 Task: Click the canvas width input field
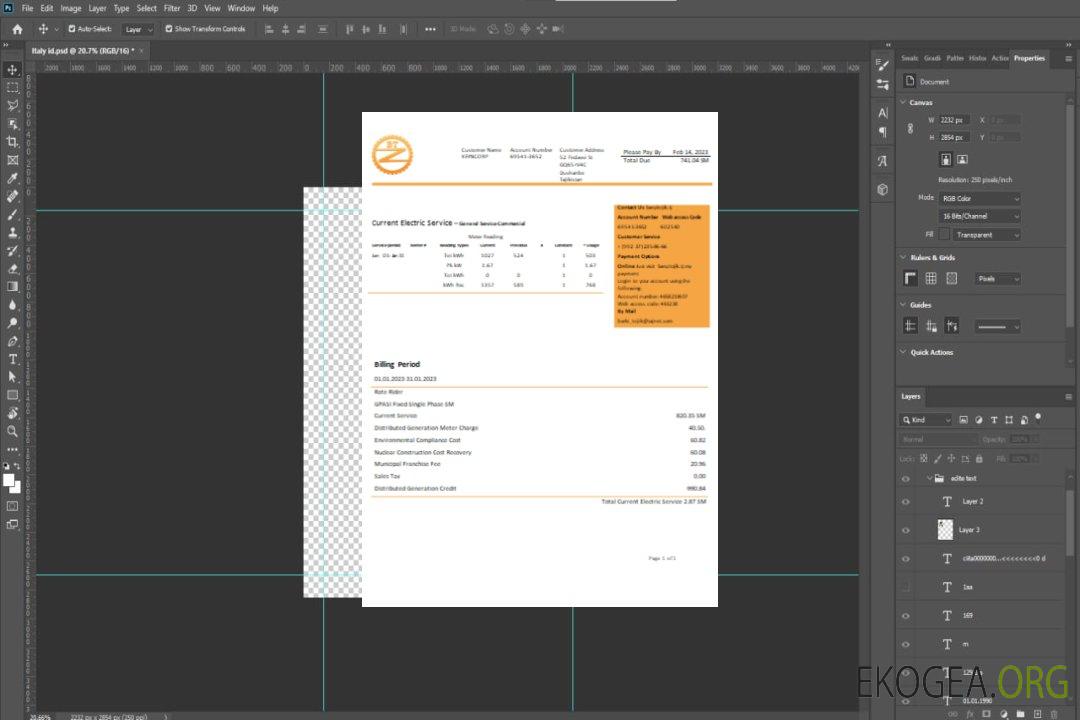coord(954,120)
